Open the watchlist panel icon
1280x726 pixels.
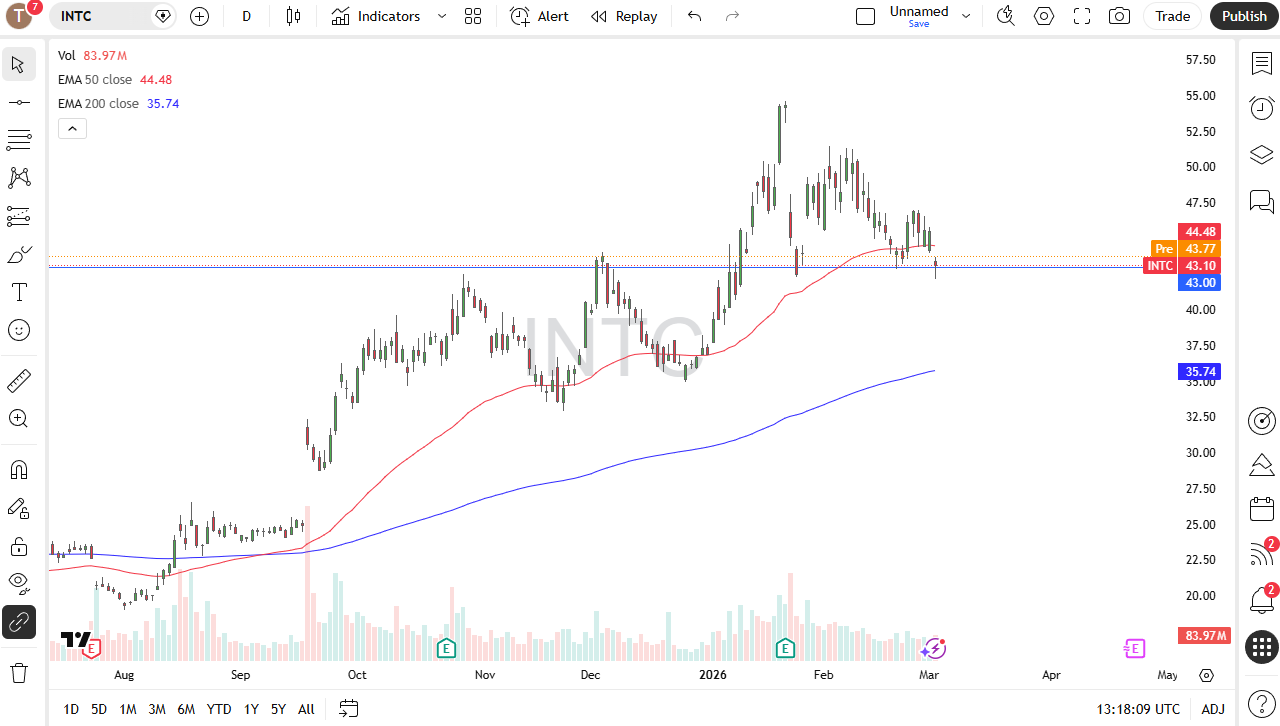point(1262,64)
